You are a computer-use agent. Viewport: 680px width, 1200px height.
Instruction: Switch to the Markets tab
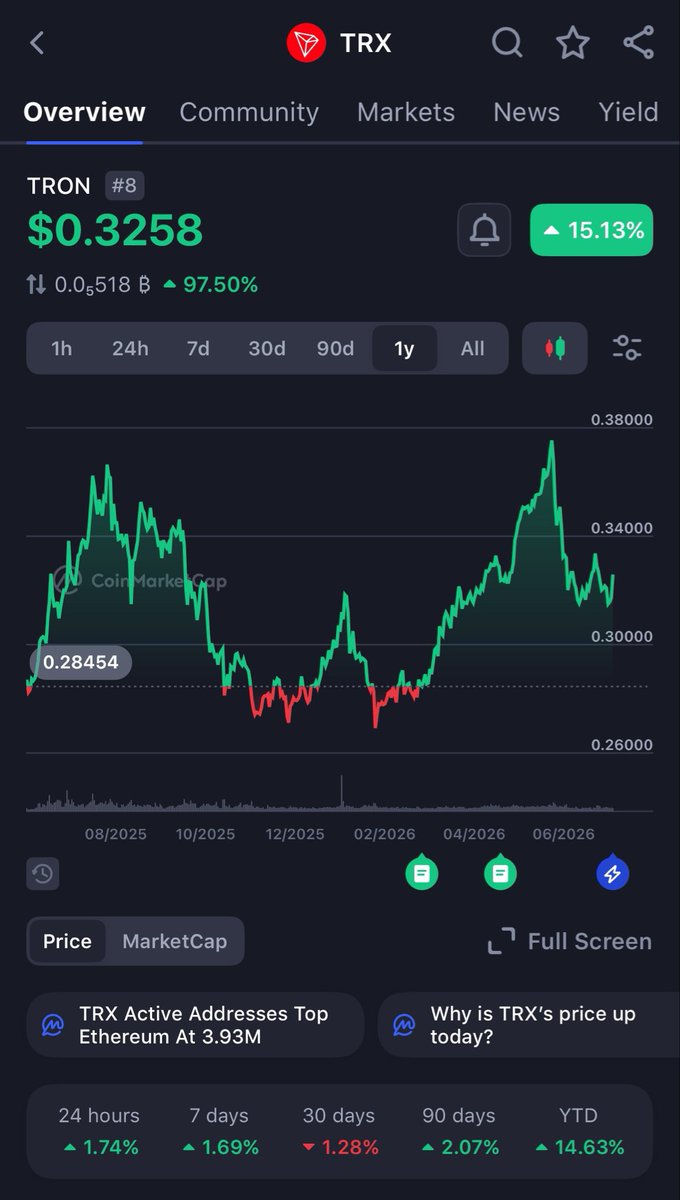(x=406, y=112)
